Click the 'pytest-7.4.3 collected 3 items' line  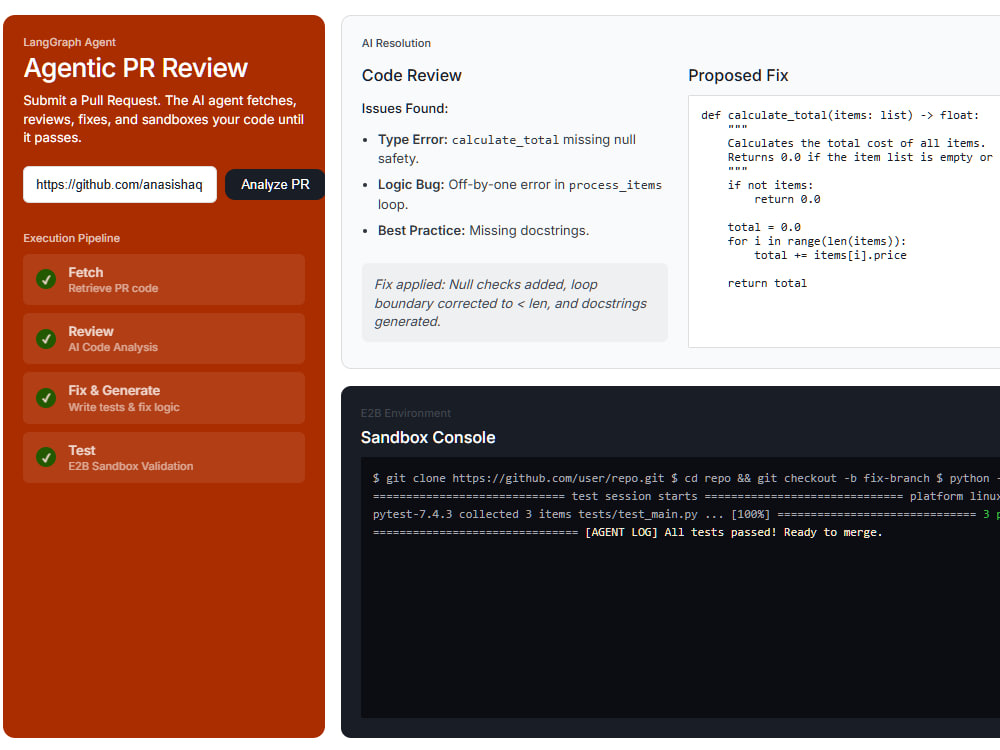(686, 514)
